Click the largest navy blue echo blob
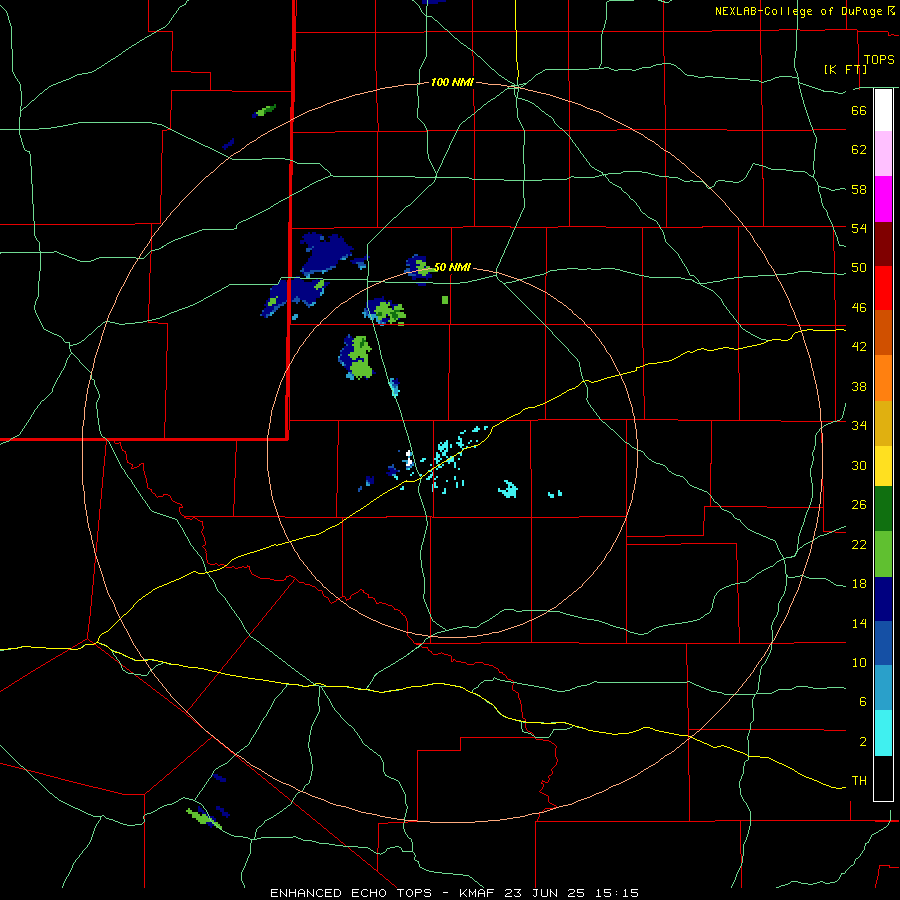900x900 pixels. [325, 253]
